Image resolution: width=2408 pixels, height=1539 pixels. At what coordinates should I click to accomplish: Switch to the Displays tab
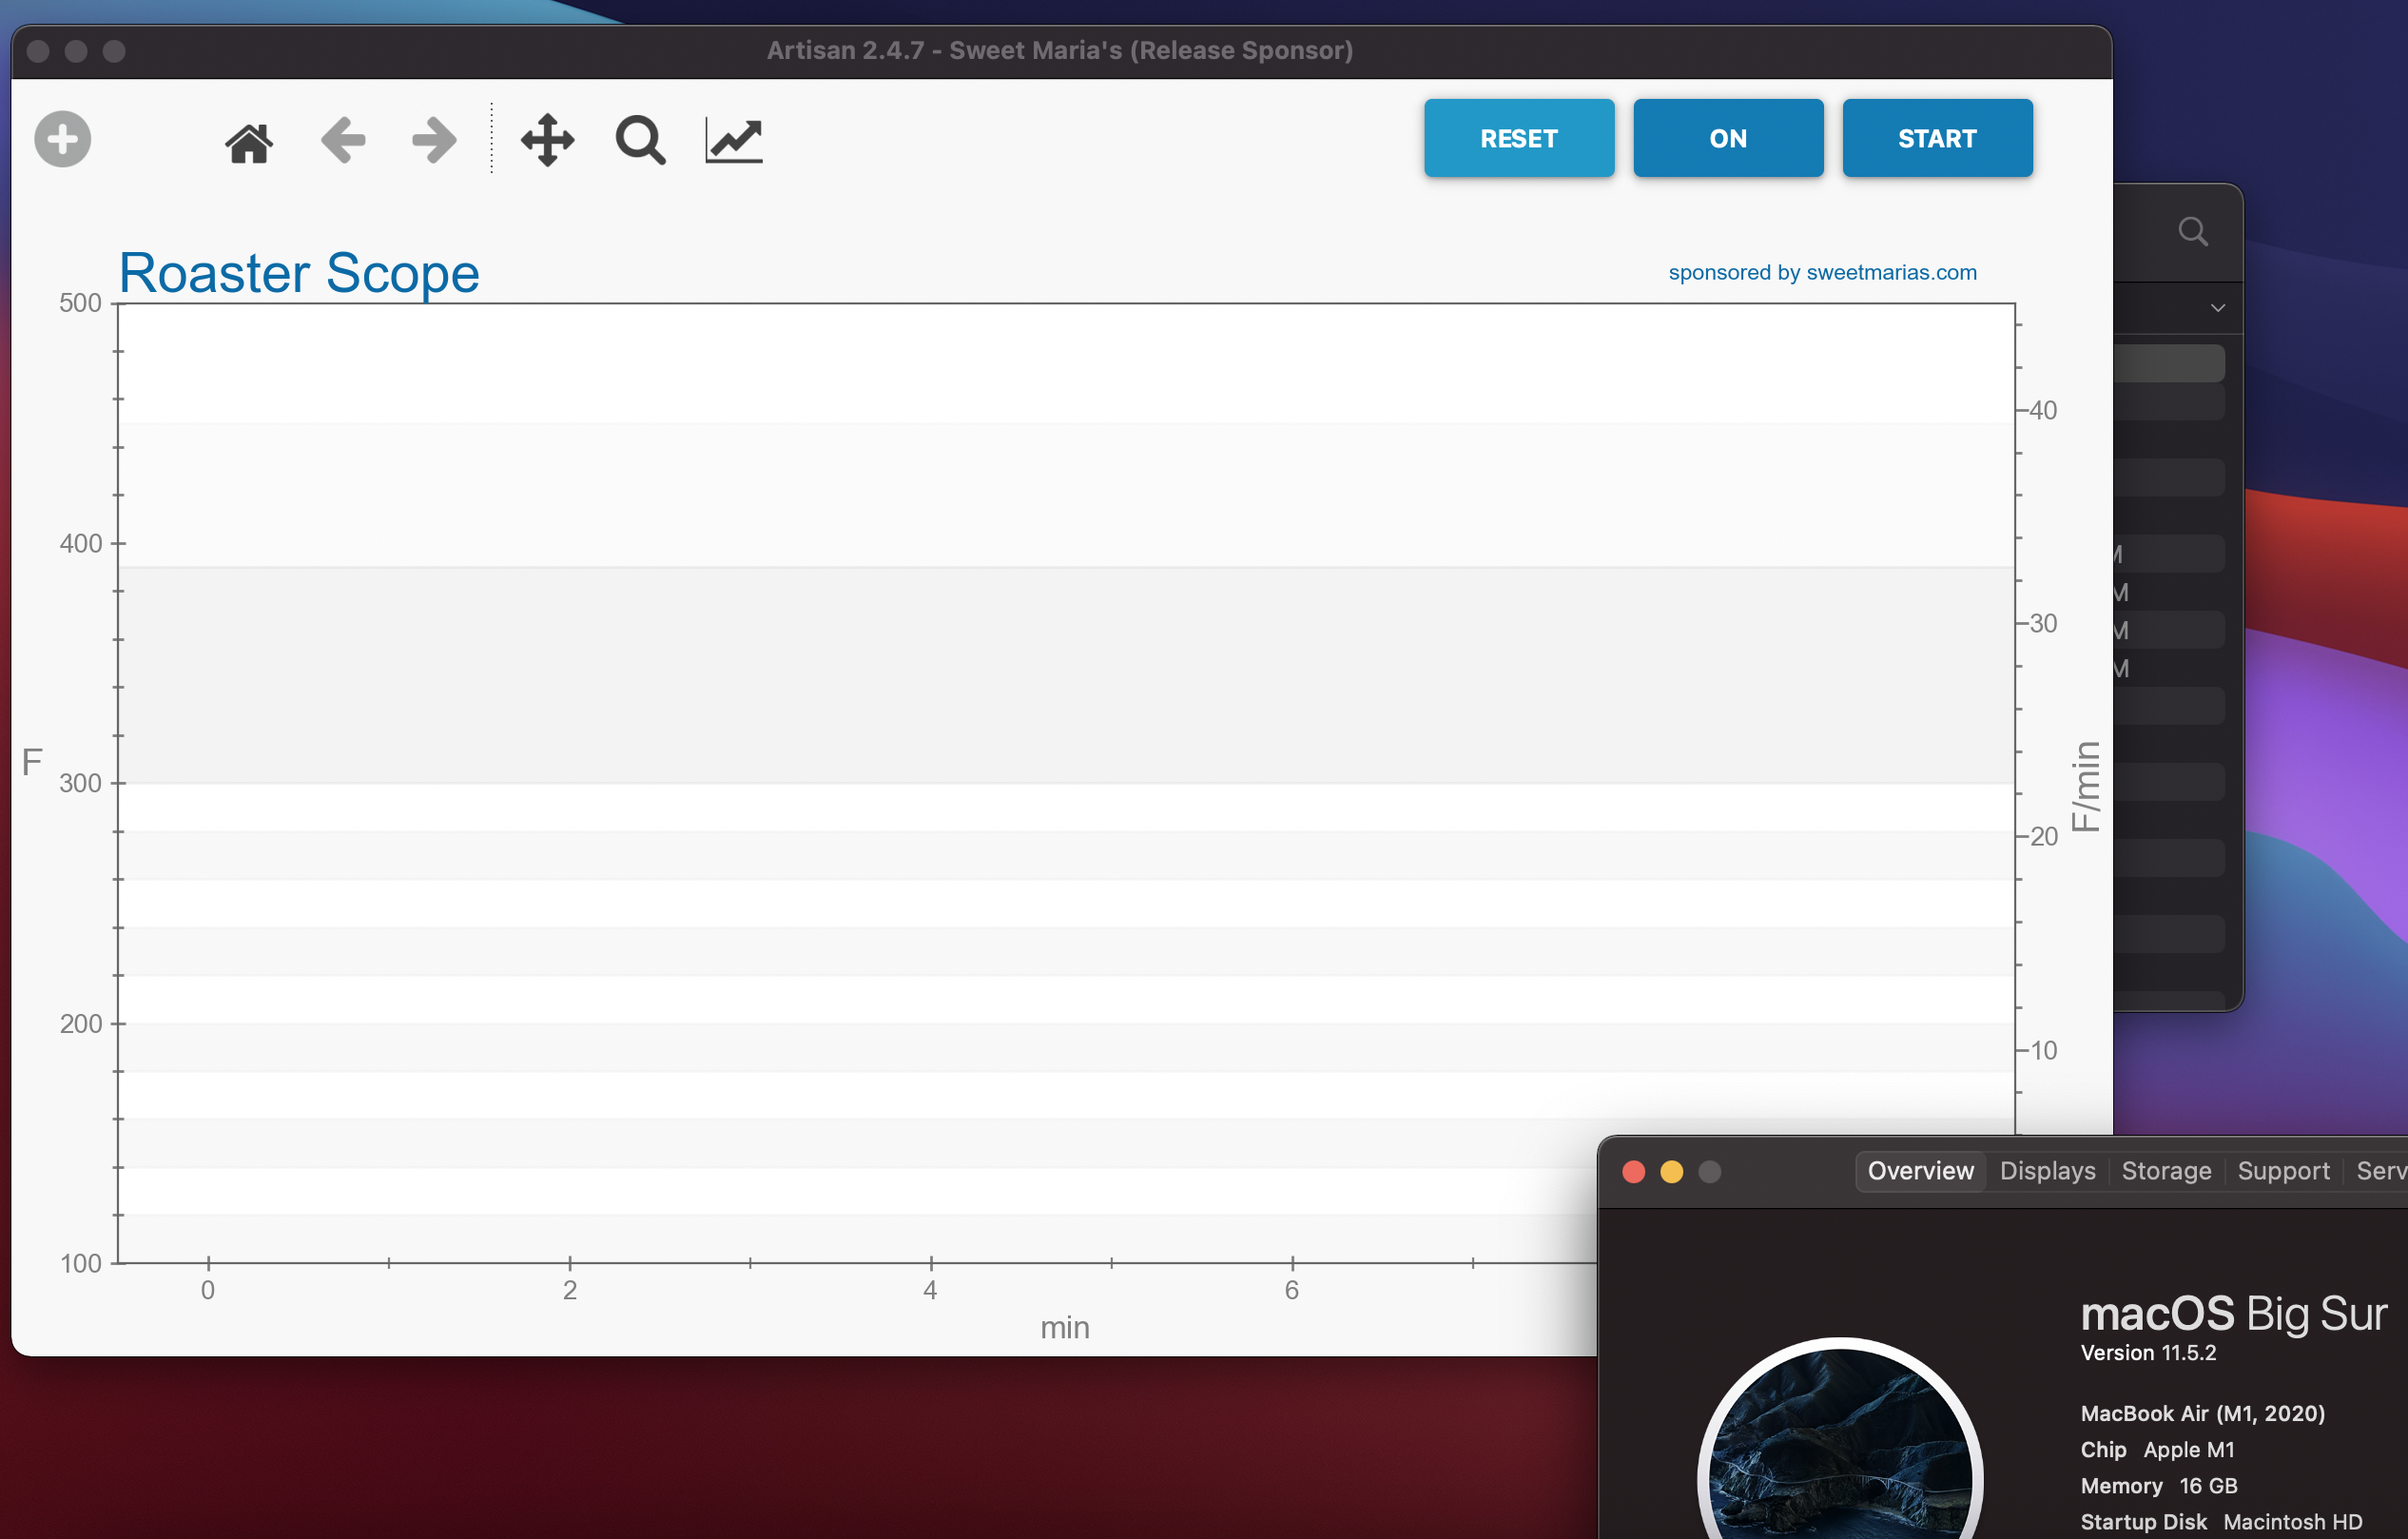coord(2046,1171)
